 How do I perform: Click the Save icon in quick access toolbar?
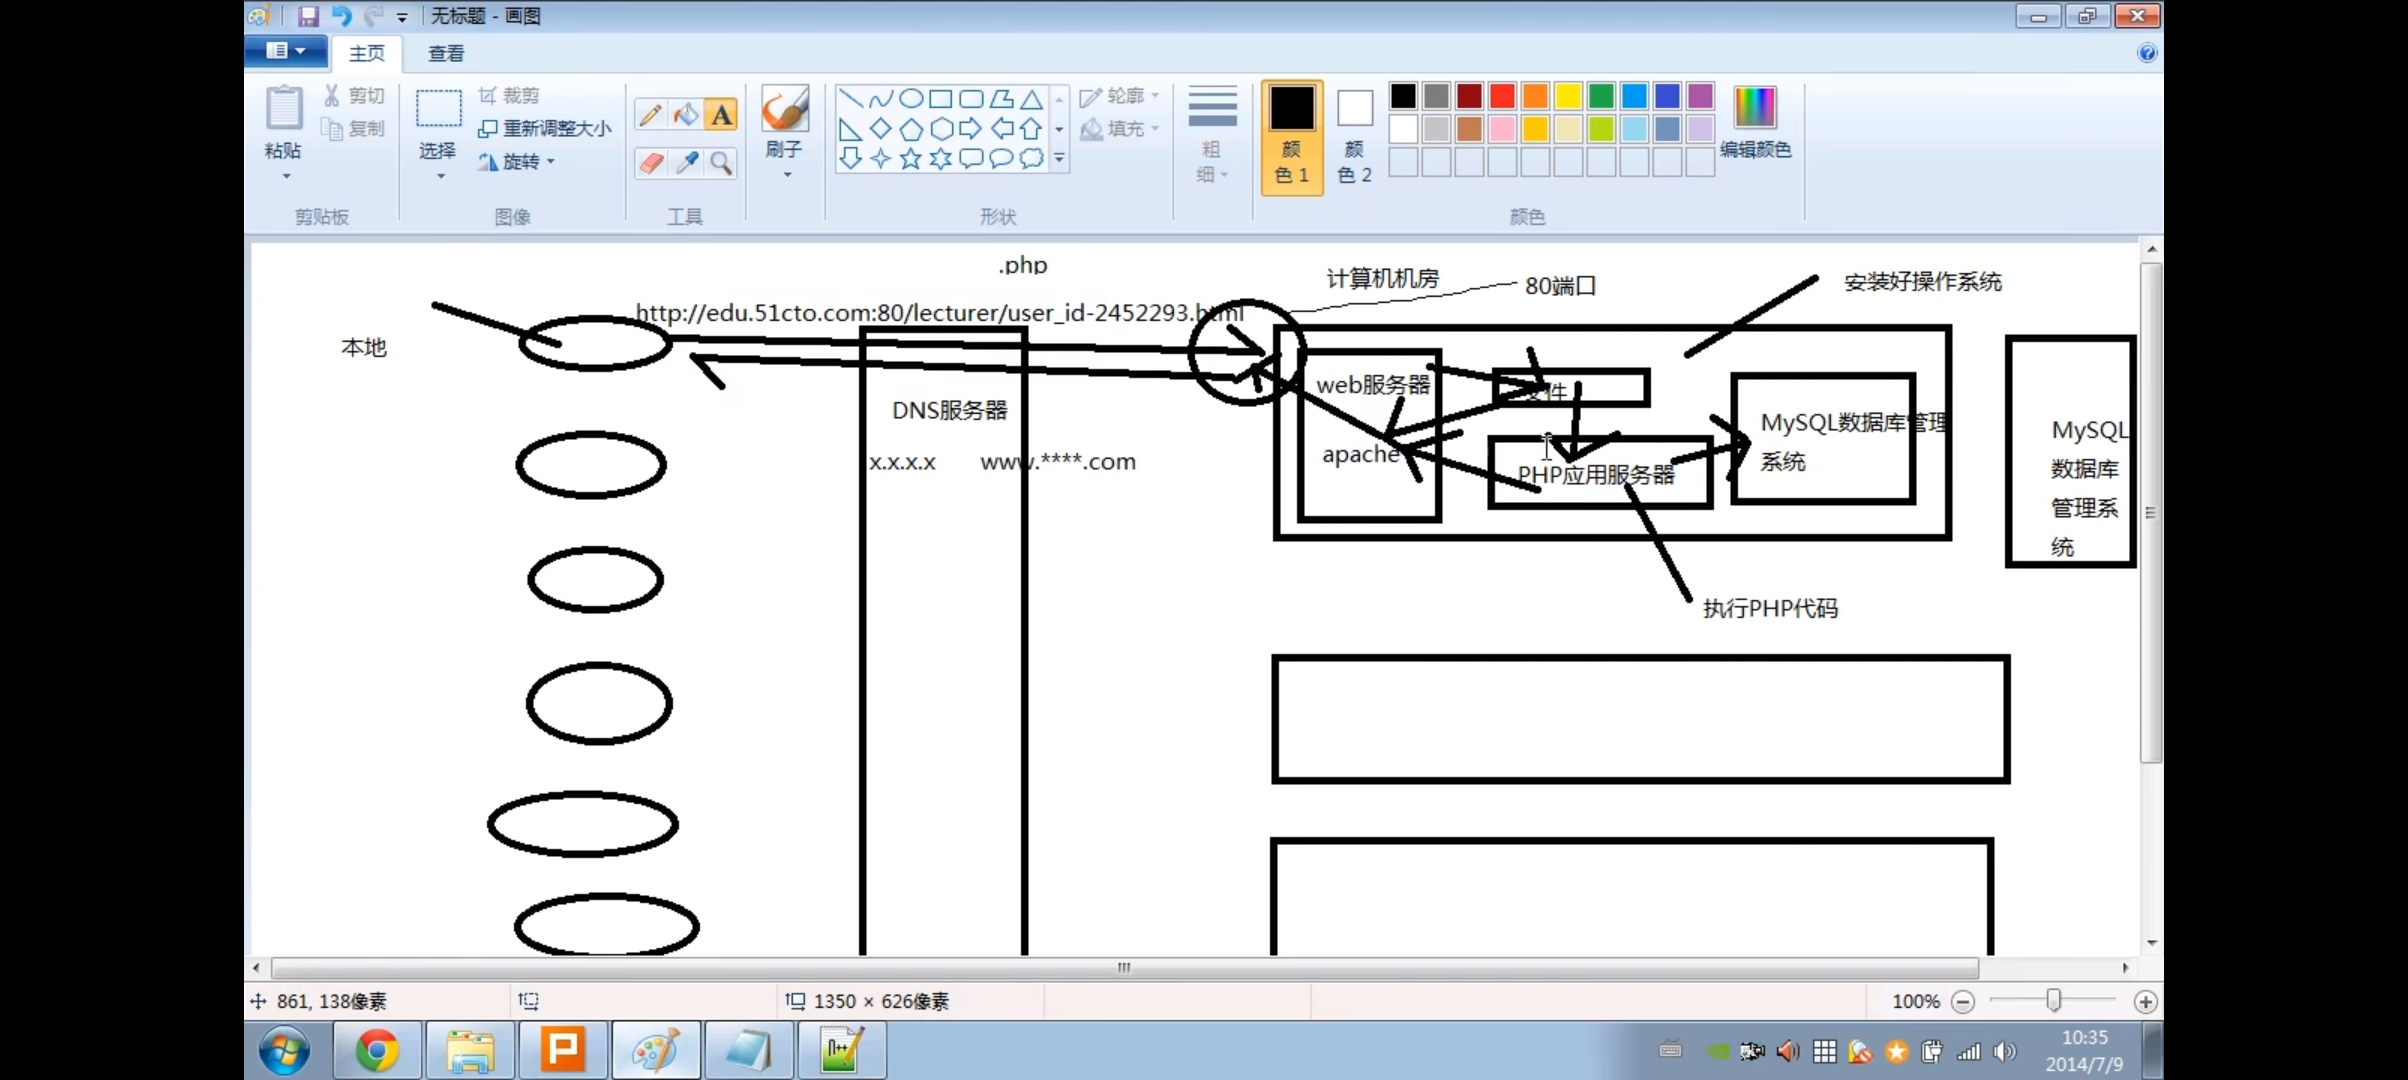coord(308,16)
